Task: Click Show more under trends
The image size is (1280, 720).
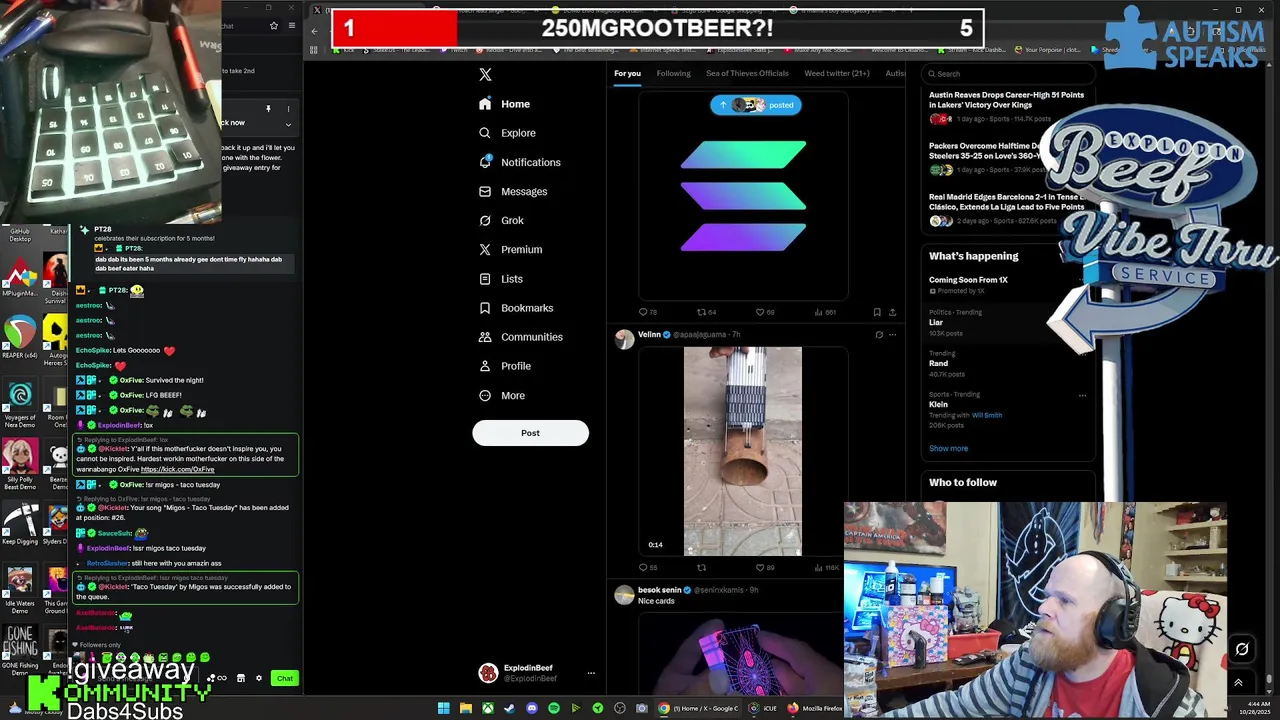Action: pyautogui.click(x=948, y=448)
